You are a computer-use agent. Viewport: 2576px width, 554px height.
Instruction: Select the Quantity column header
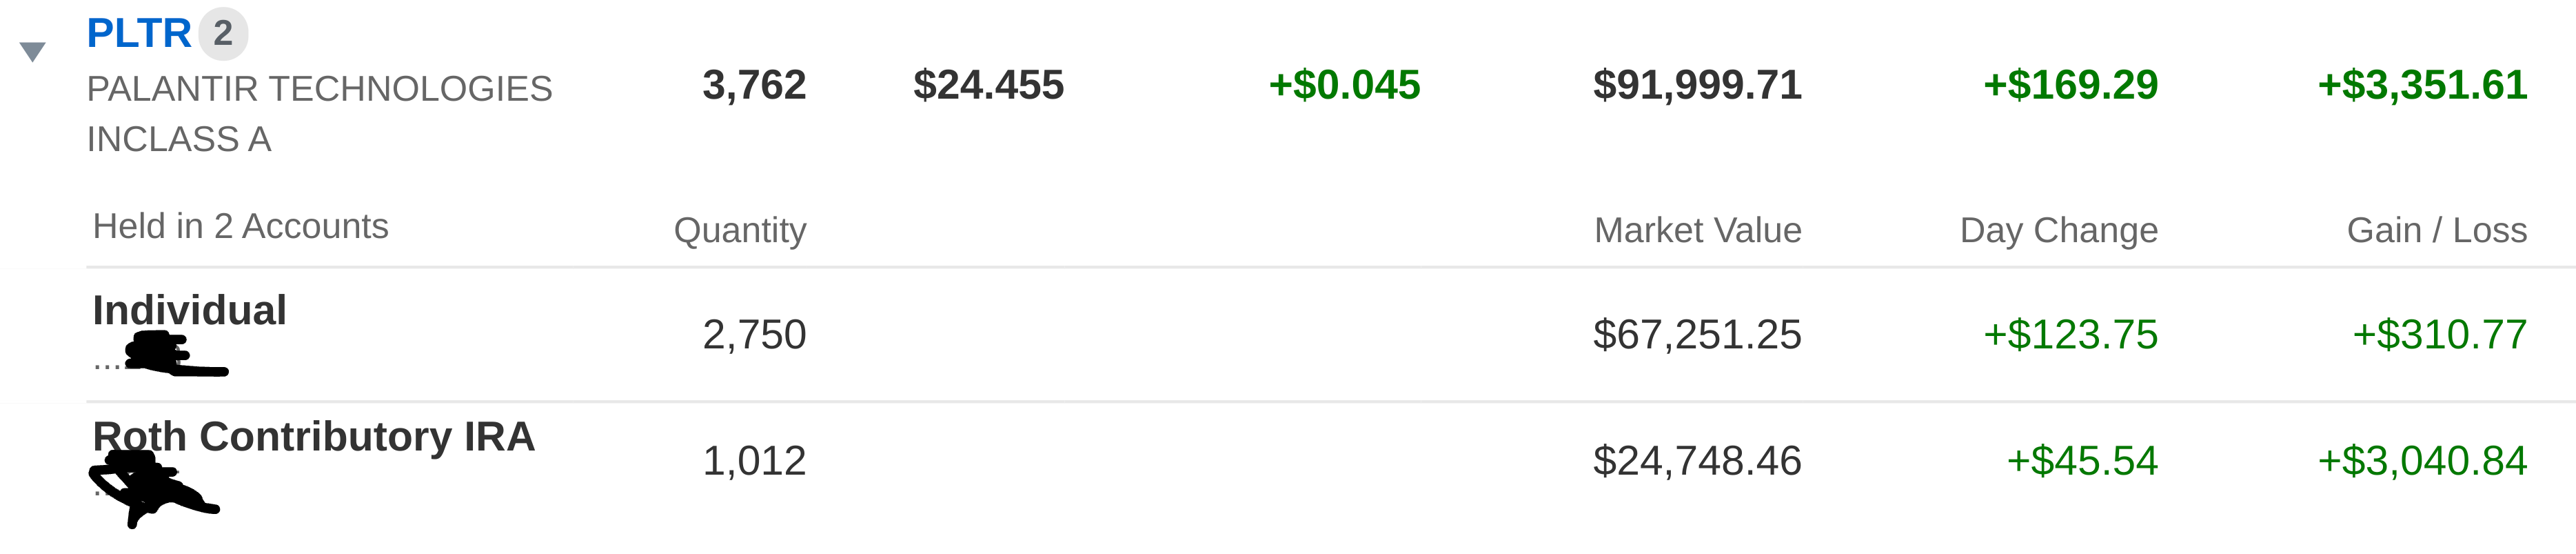tap(740, 230)
